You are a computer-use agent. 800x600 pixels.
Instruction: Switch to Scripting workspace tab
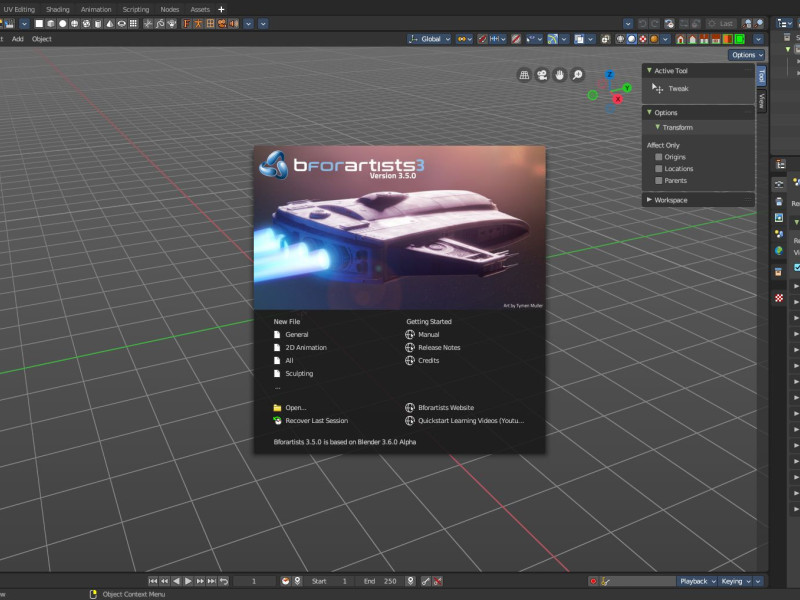click(136, 9)
